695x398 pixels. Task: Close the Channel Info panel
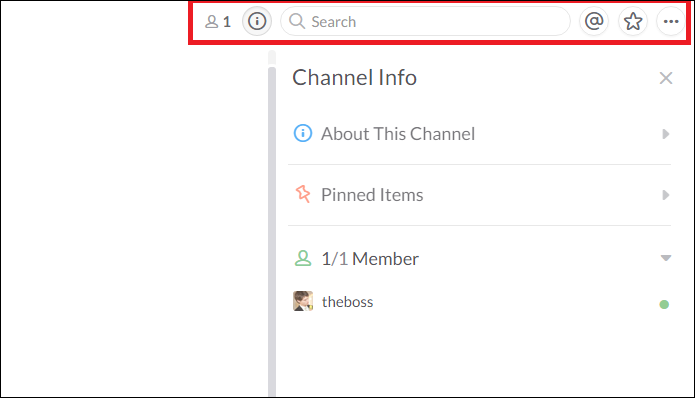point(666,78)
